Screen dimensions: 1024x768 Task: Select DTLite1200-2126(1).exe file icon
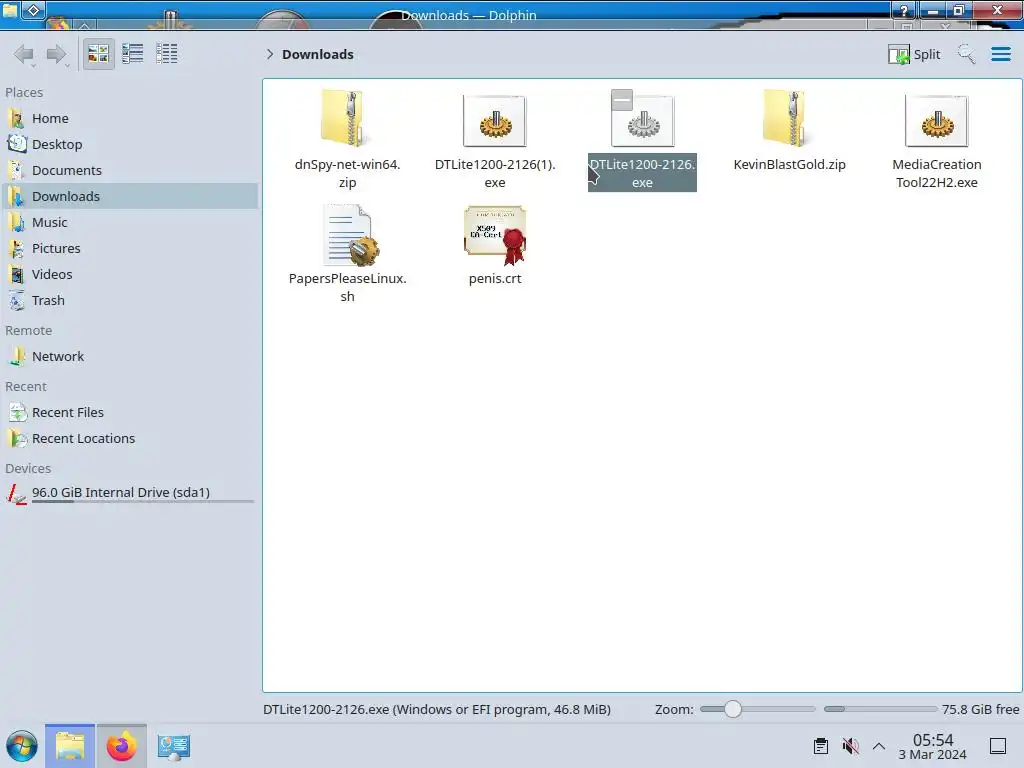point(494,121)
